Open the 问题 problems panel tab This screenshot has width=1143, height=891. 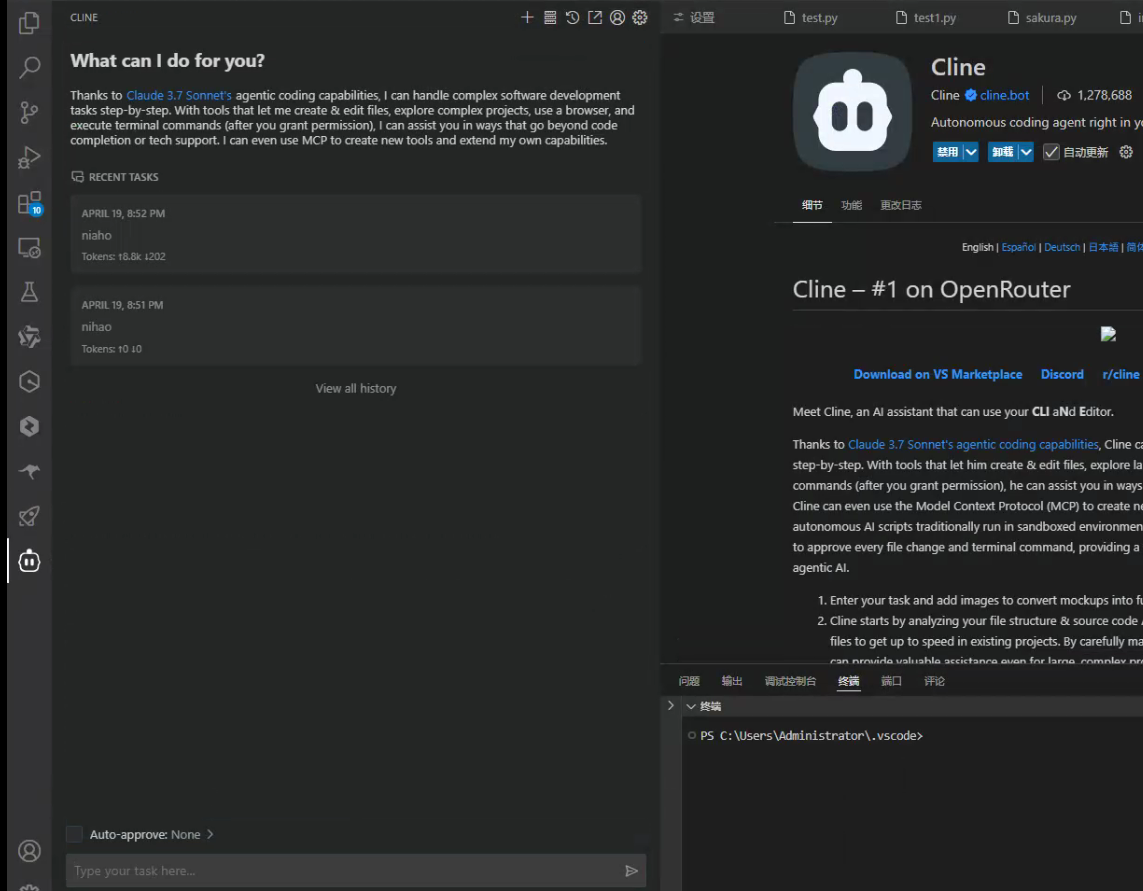coord(689,681)
